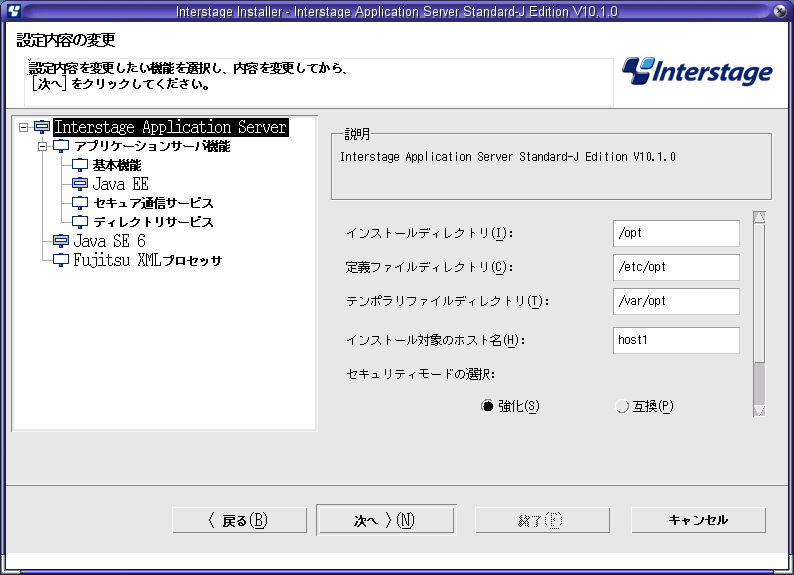Click the アプリケーションサーバ機能 node icon

(x=61, y=146)
